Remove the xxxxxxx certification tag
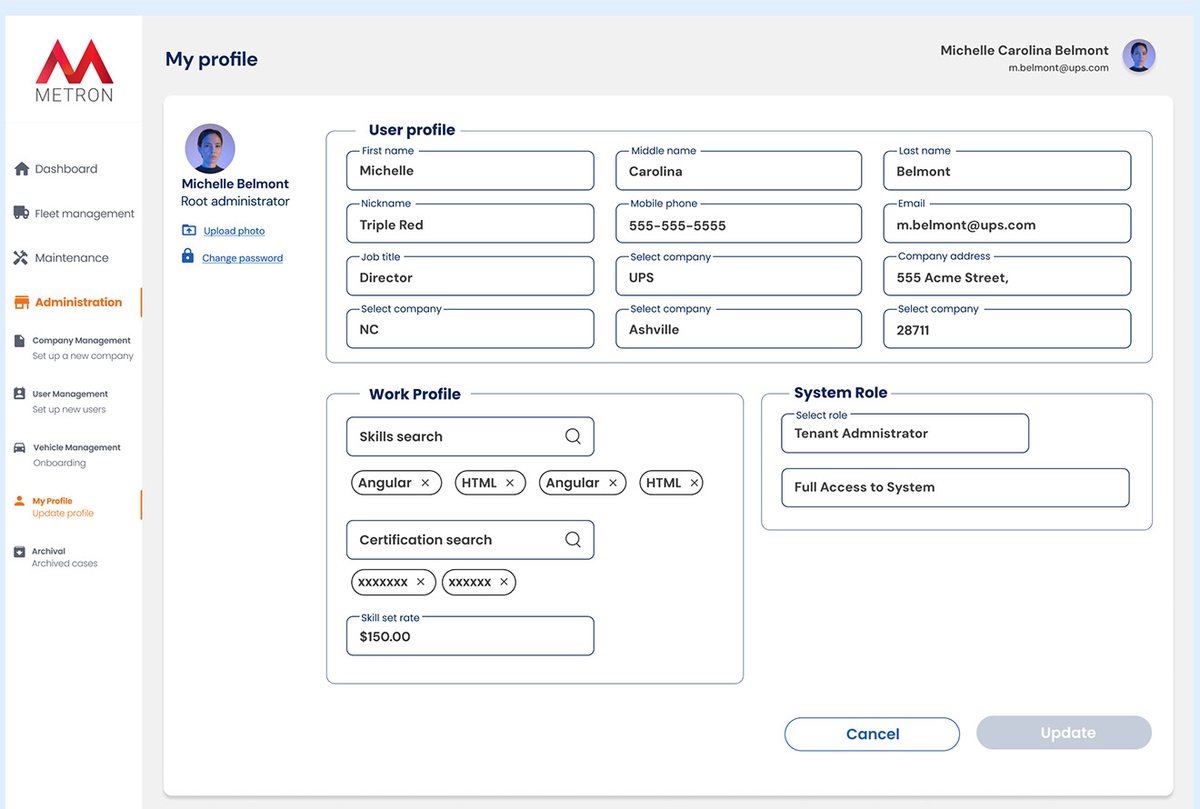Screen dimensions: 1200x809 (420, 582)
